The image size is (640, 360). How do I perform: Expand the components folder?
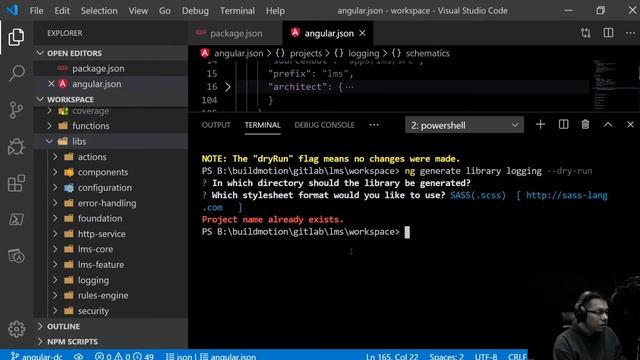55,172
